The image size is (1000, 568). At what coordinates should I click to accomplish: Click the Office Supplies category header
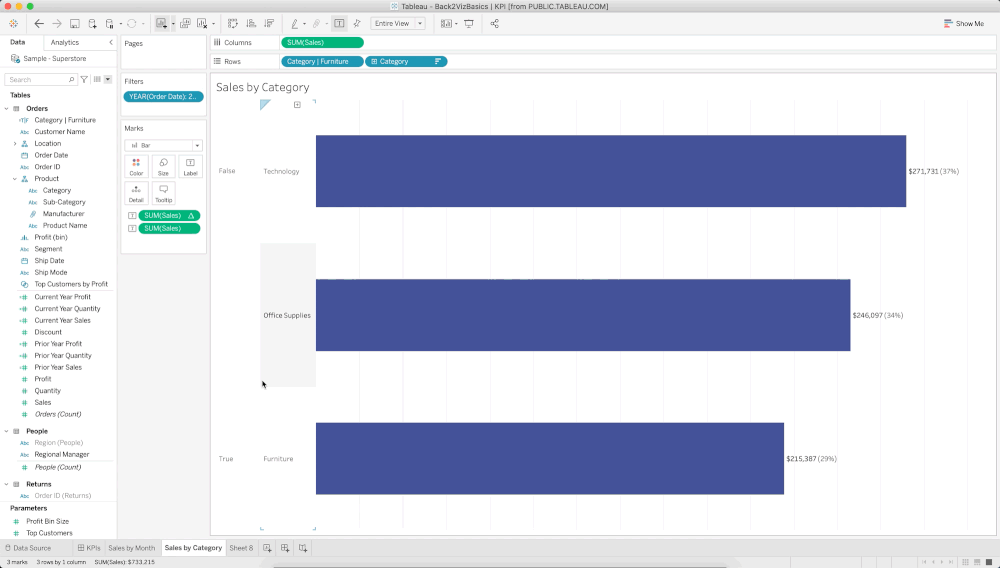(x=287, y=315)
